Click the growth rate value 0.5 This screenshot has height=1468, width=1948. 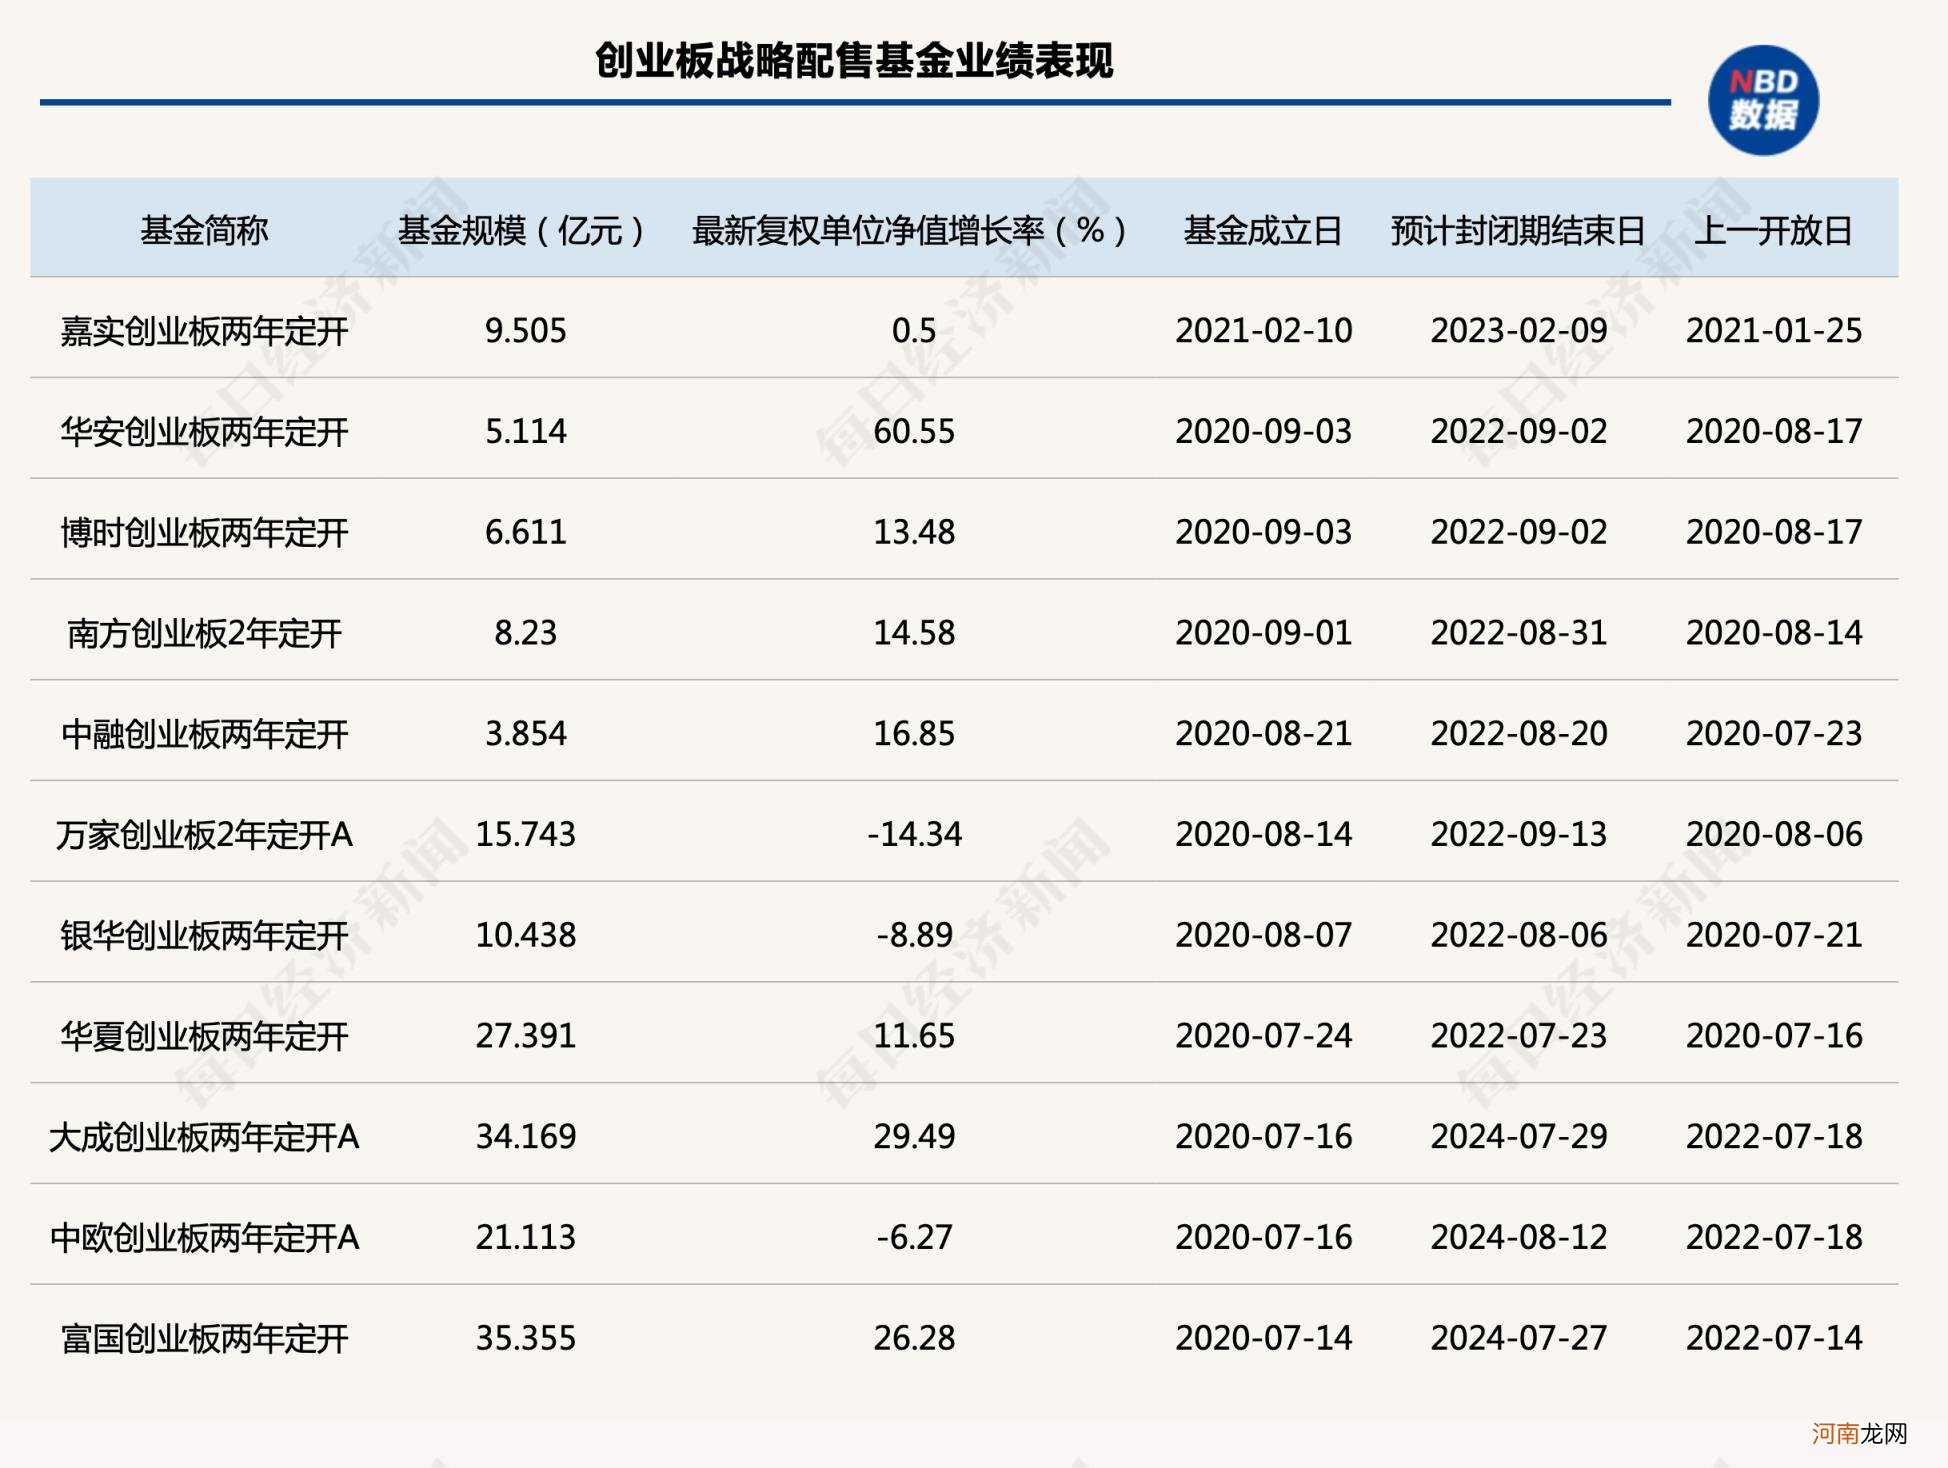pos(914,331)
